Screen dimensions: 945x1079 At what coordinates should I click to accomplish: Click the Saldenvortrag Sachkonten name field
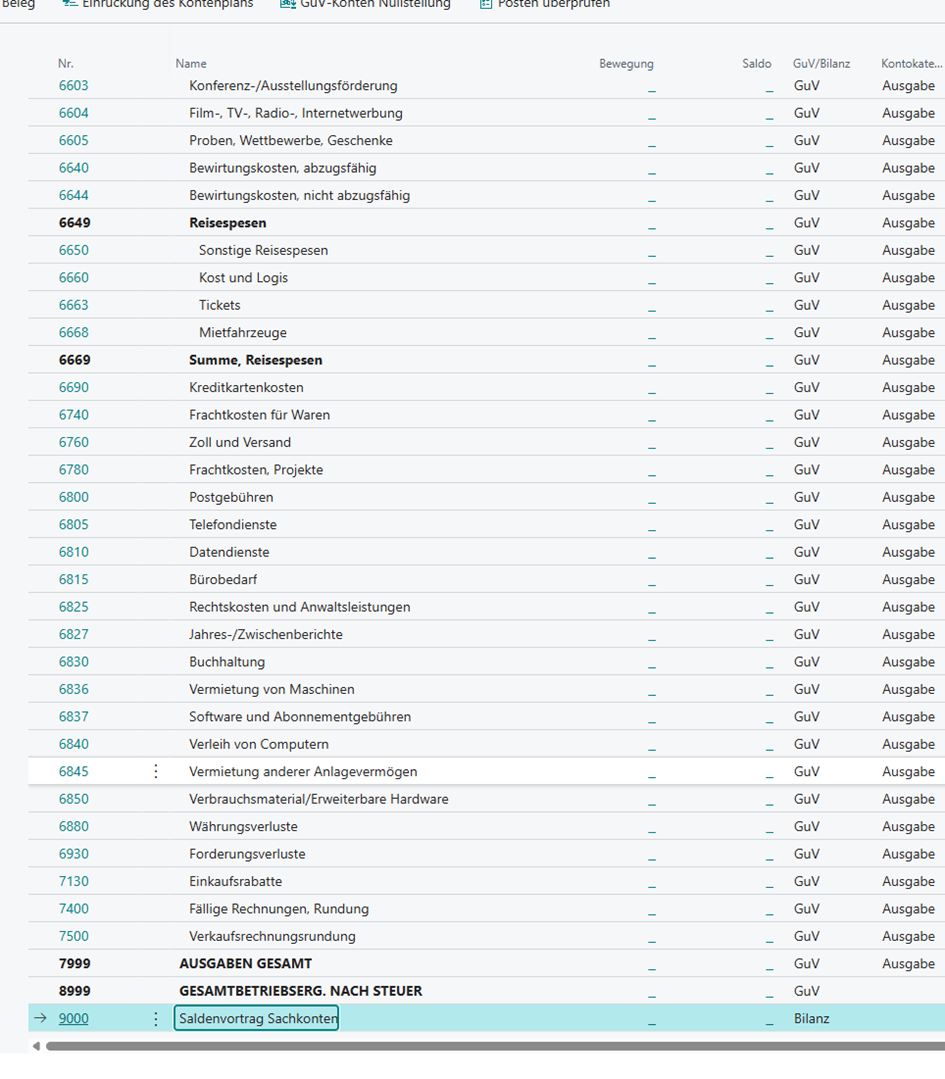click(256, 1018)
